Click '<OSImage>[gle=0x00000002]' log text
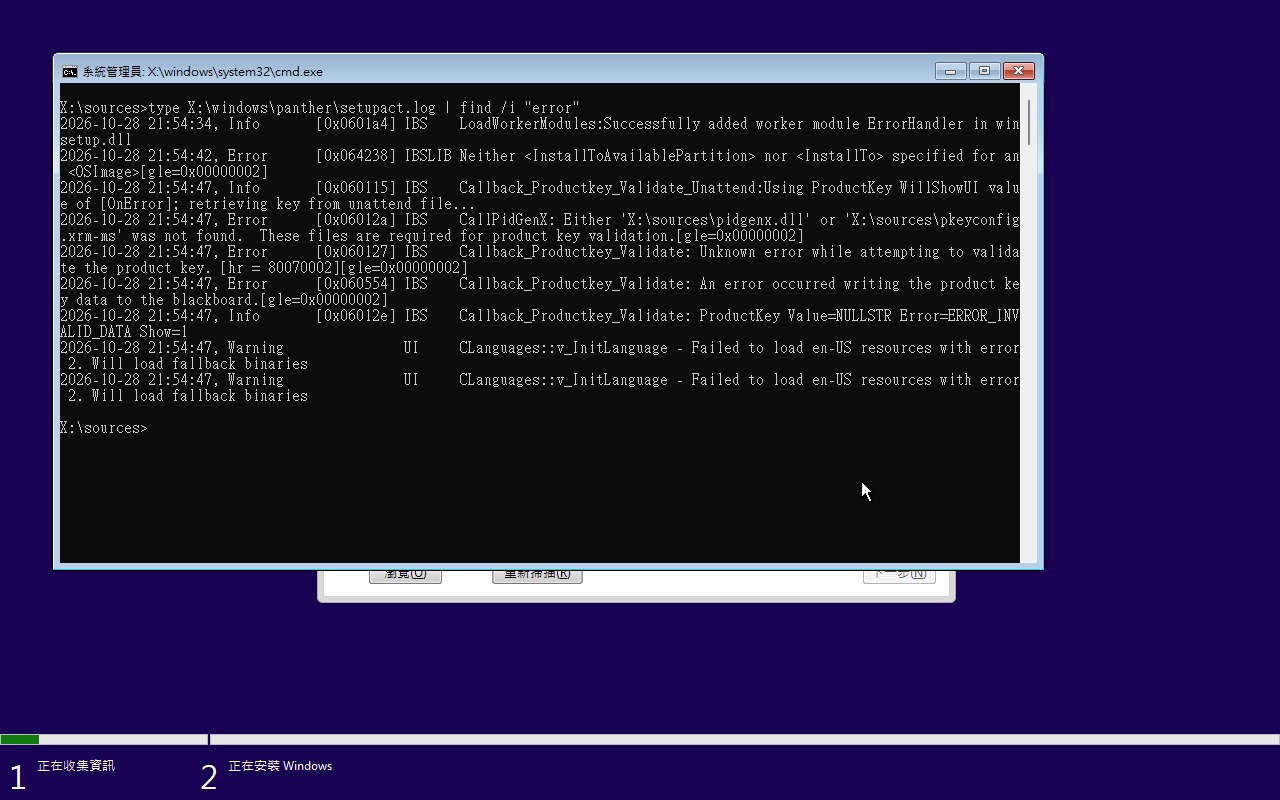 (168, 172)
